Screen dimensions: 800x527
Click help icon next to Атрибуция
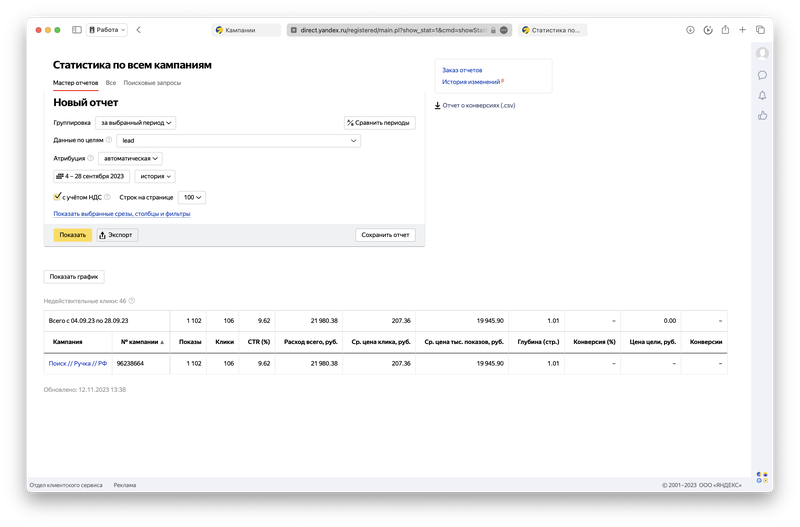click(90, 158)
